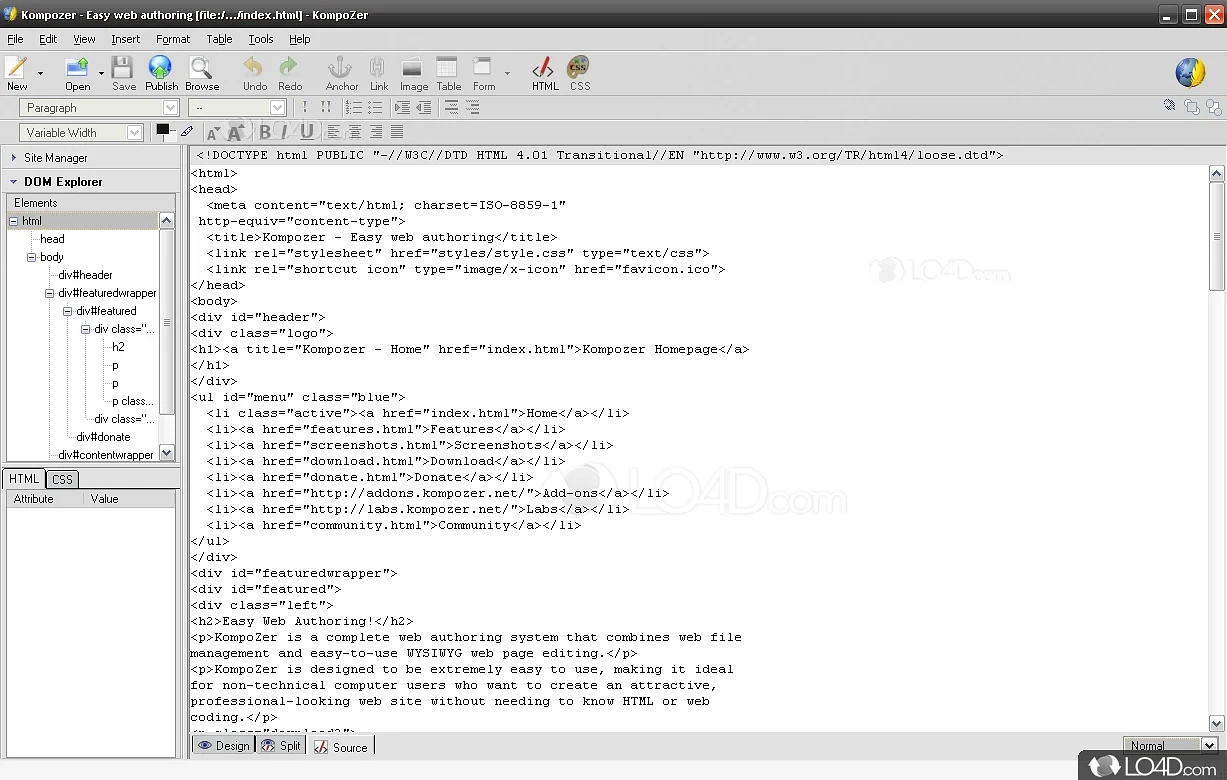The width and height of the screenshot is (1227, 780).
Task: Insert a Form from the toolbar
Action: pyautogui.click(x=484, y=73)
